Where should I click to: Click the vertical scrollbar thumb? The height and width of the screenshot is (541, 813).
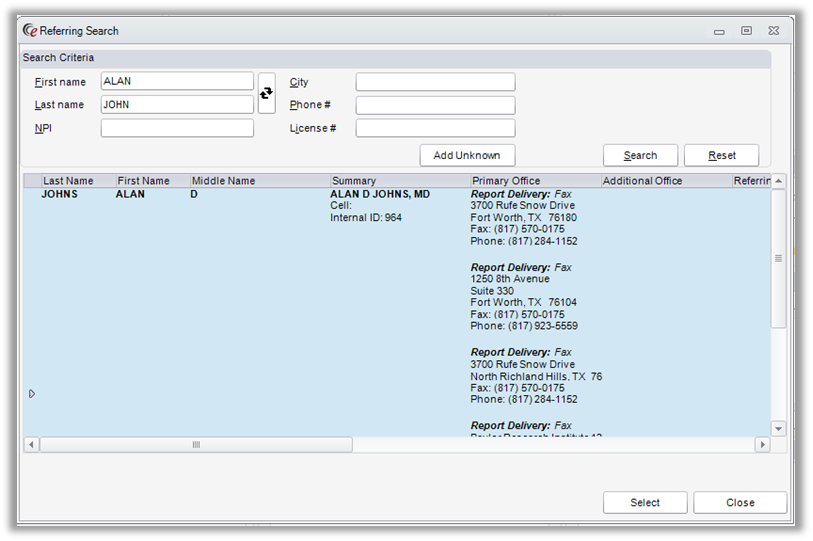coord(779,258)
